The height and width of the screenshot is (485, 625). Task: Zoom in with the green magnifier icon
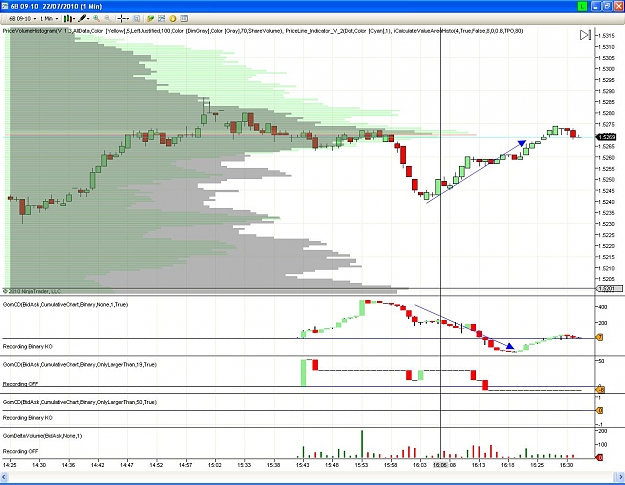(x=96, y=19)
